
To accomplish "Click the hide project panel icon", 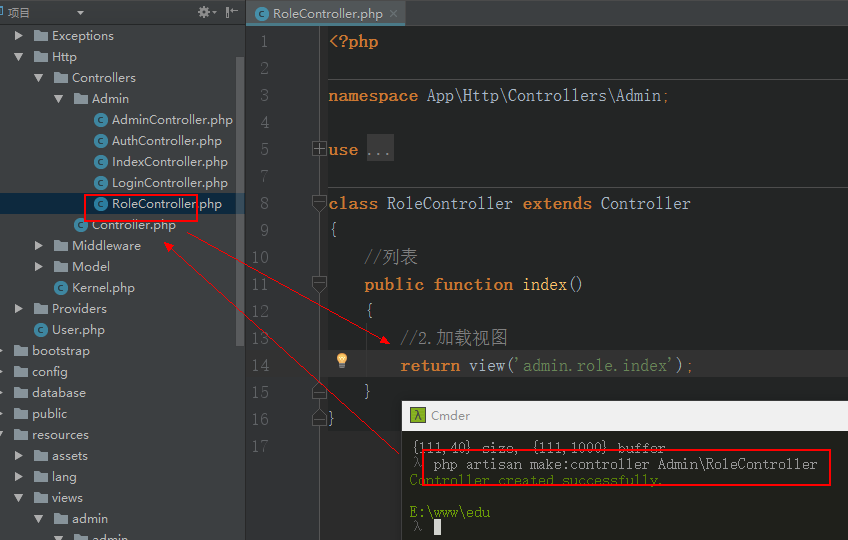I will point(232,12).
